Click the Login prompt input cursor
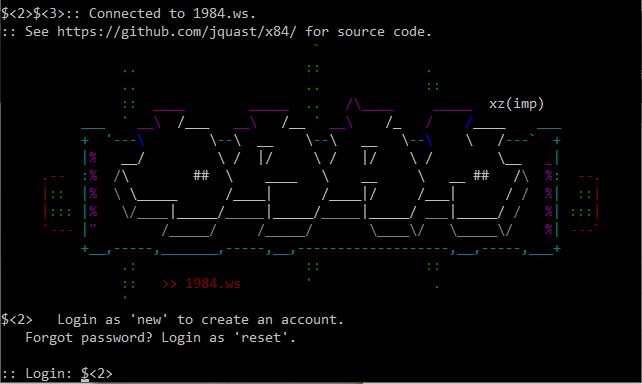The image size is (642, 384). (x=85, y=374)
